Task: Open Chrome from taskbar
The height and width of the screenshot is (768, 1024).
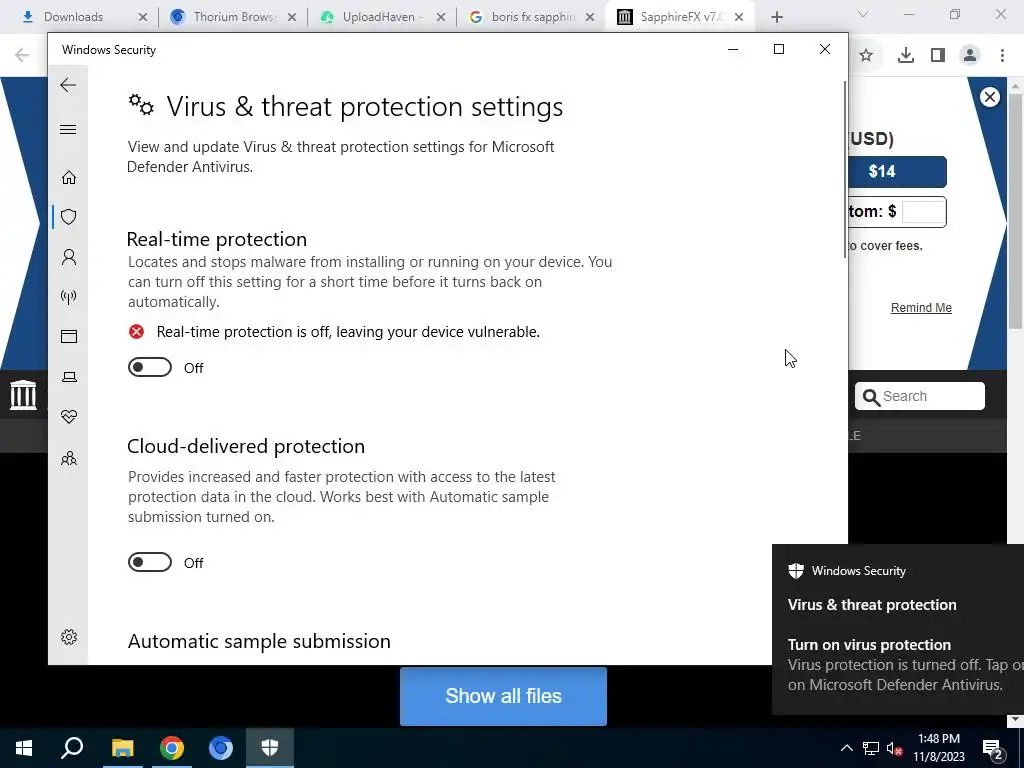Action: point(172,748)
